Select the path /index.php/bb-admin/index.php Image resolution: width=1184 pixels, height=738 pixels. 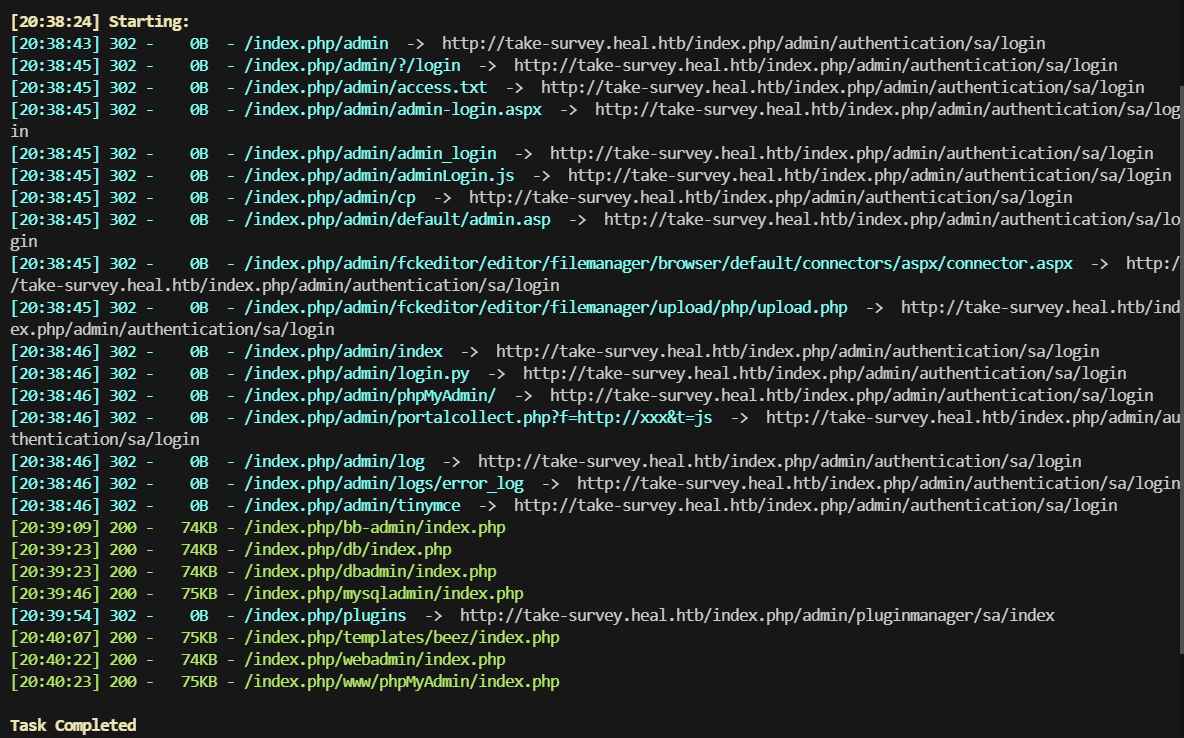375,527
